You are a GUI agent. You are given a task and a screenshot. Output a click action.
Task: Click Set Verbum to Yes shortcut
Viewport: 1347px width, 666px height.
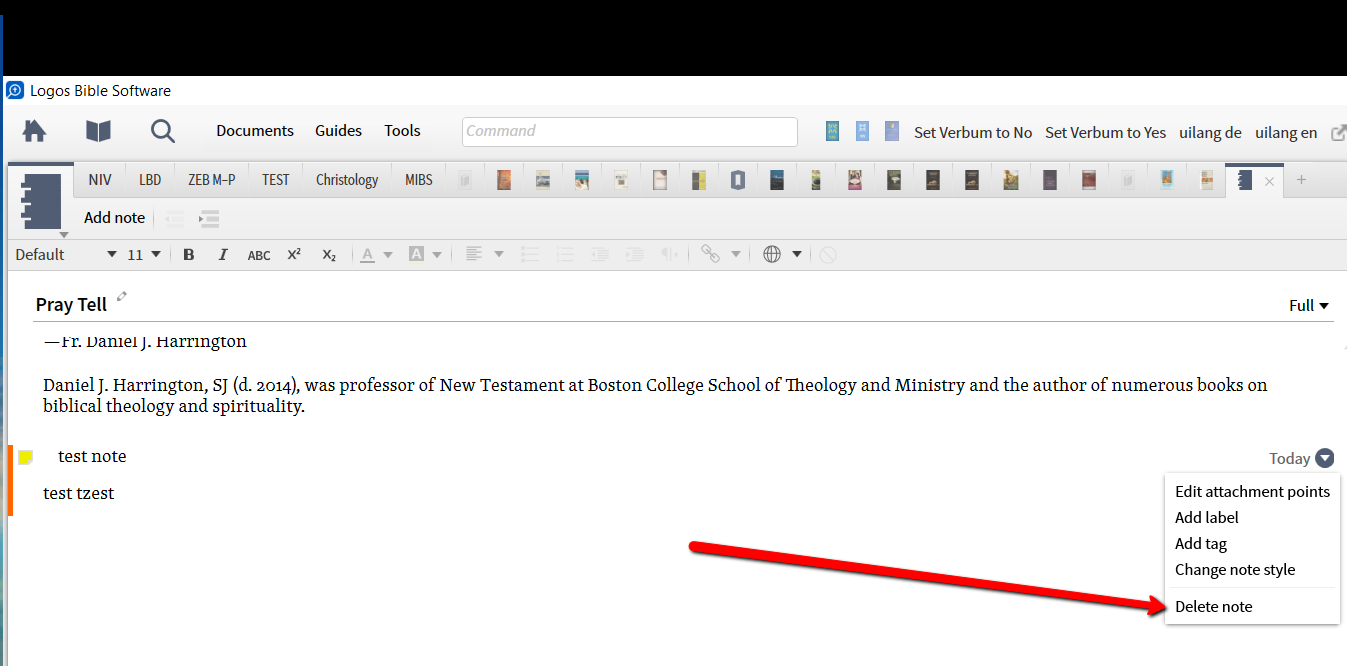[1105, 132]
